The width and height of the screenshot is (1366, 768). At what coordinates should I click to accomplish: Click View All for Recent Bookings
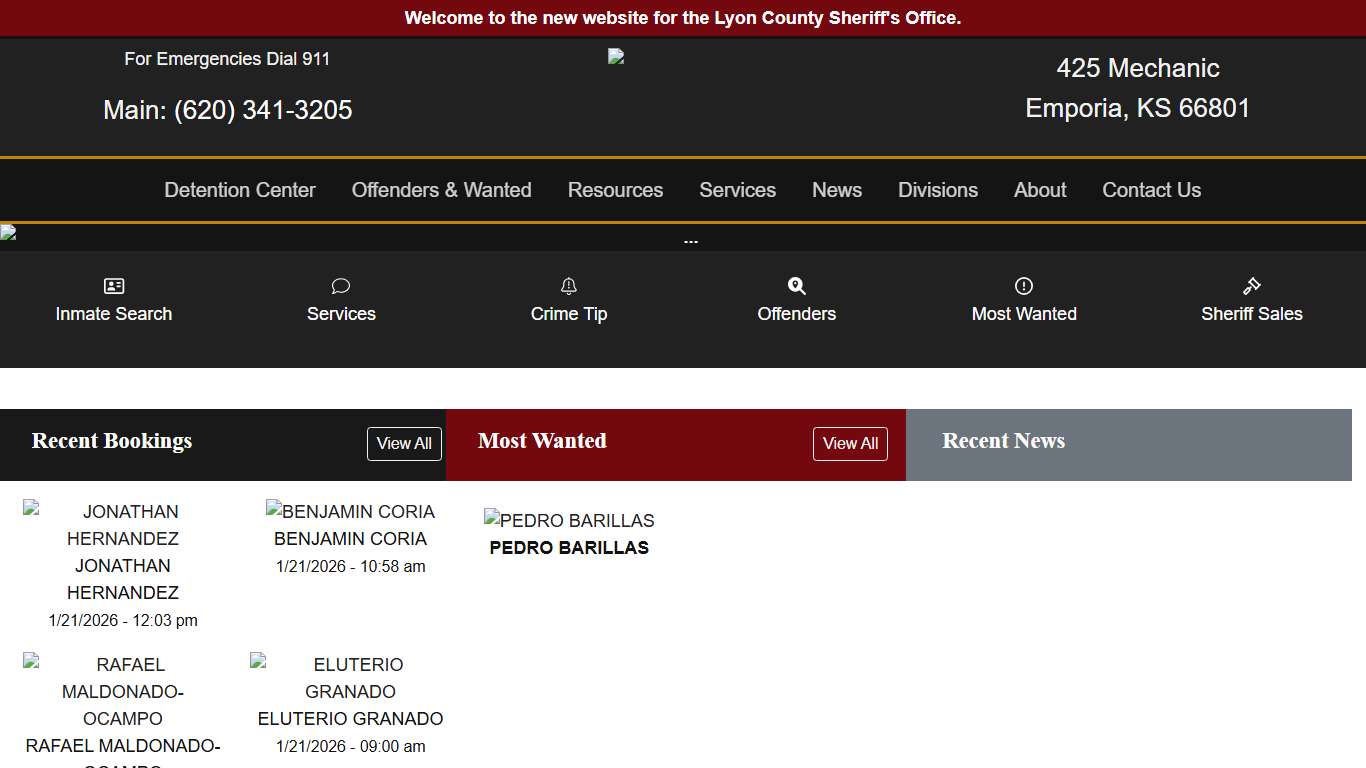404,443
